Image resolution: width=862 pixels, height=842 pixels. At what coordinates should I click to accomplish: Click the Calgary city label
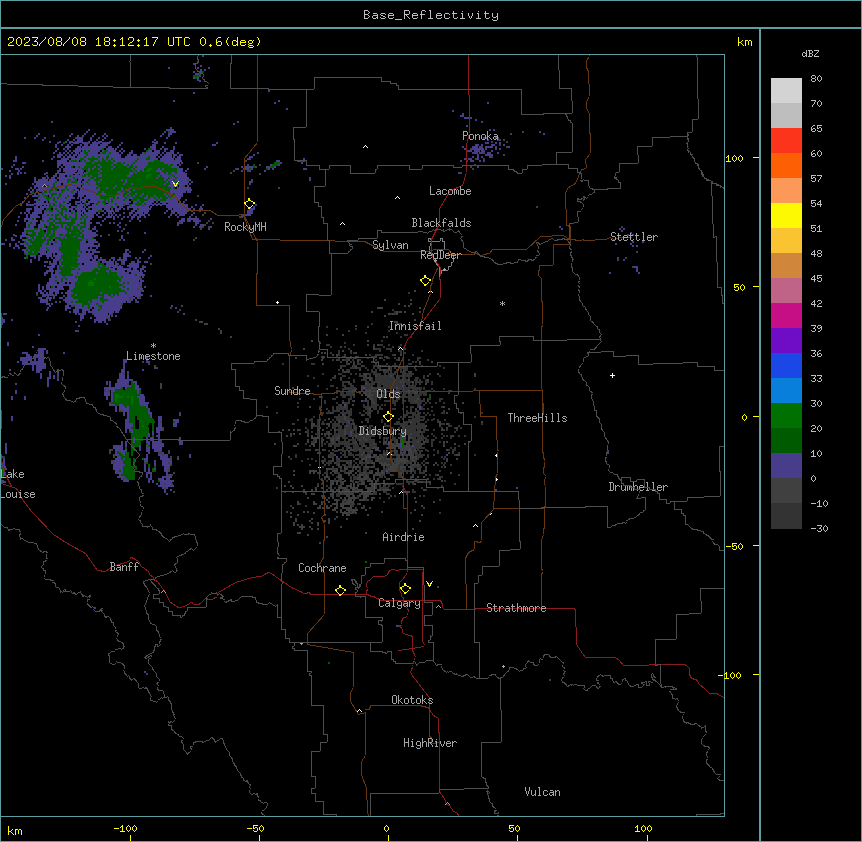point(399,603)
